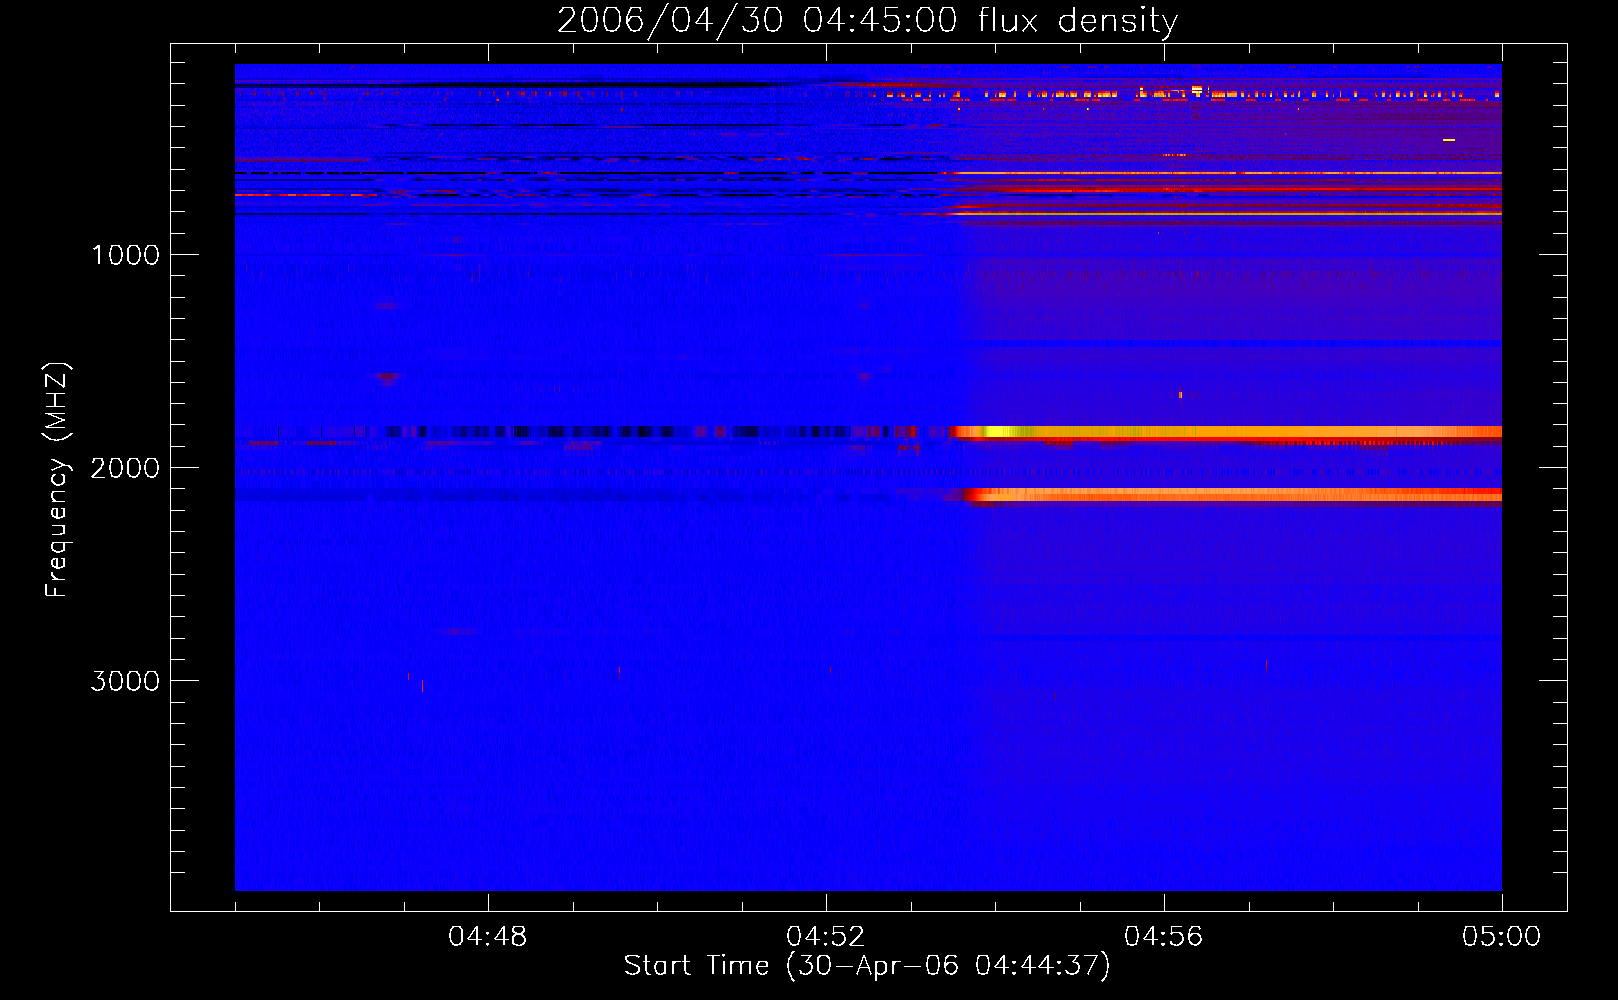Click the 'Frequency (MHZ)' axis label
The width and height of the screenshot is (1618, 1000).
[x=57, y=480]
